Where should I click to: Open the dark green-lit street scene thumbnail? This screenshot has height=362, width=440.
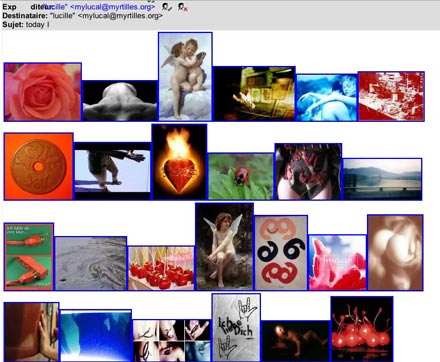tap(254, 94)
